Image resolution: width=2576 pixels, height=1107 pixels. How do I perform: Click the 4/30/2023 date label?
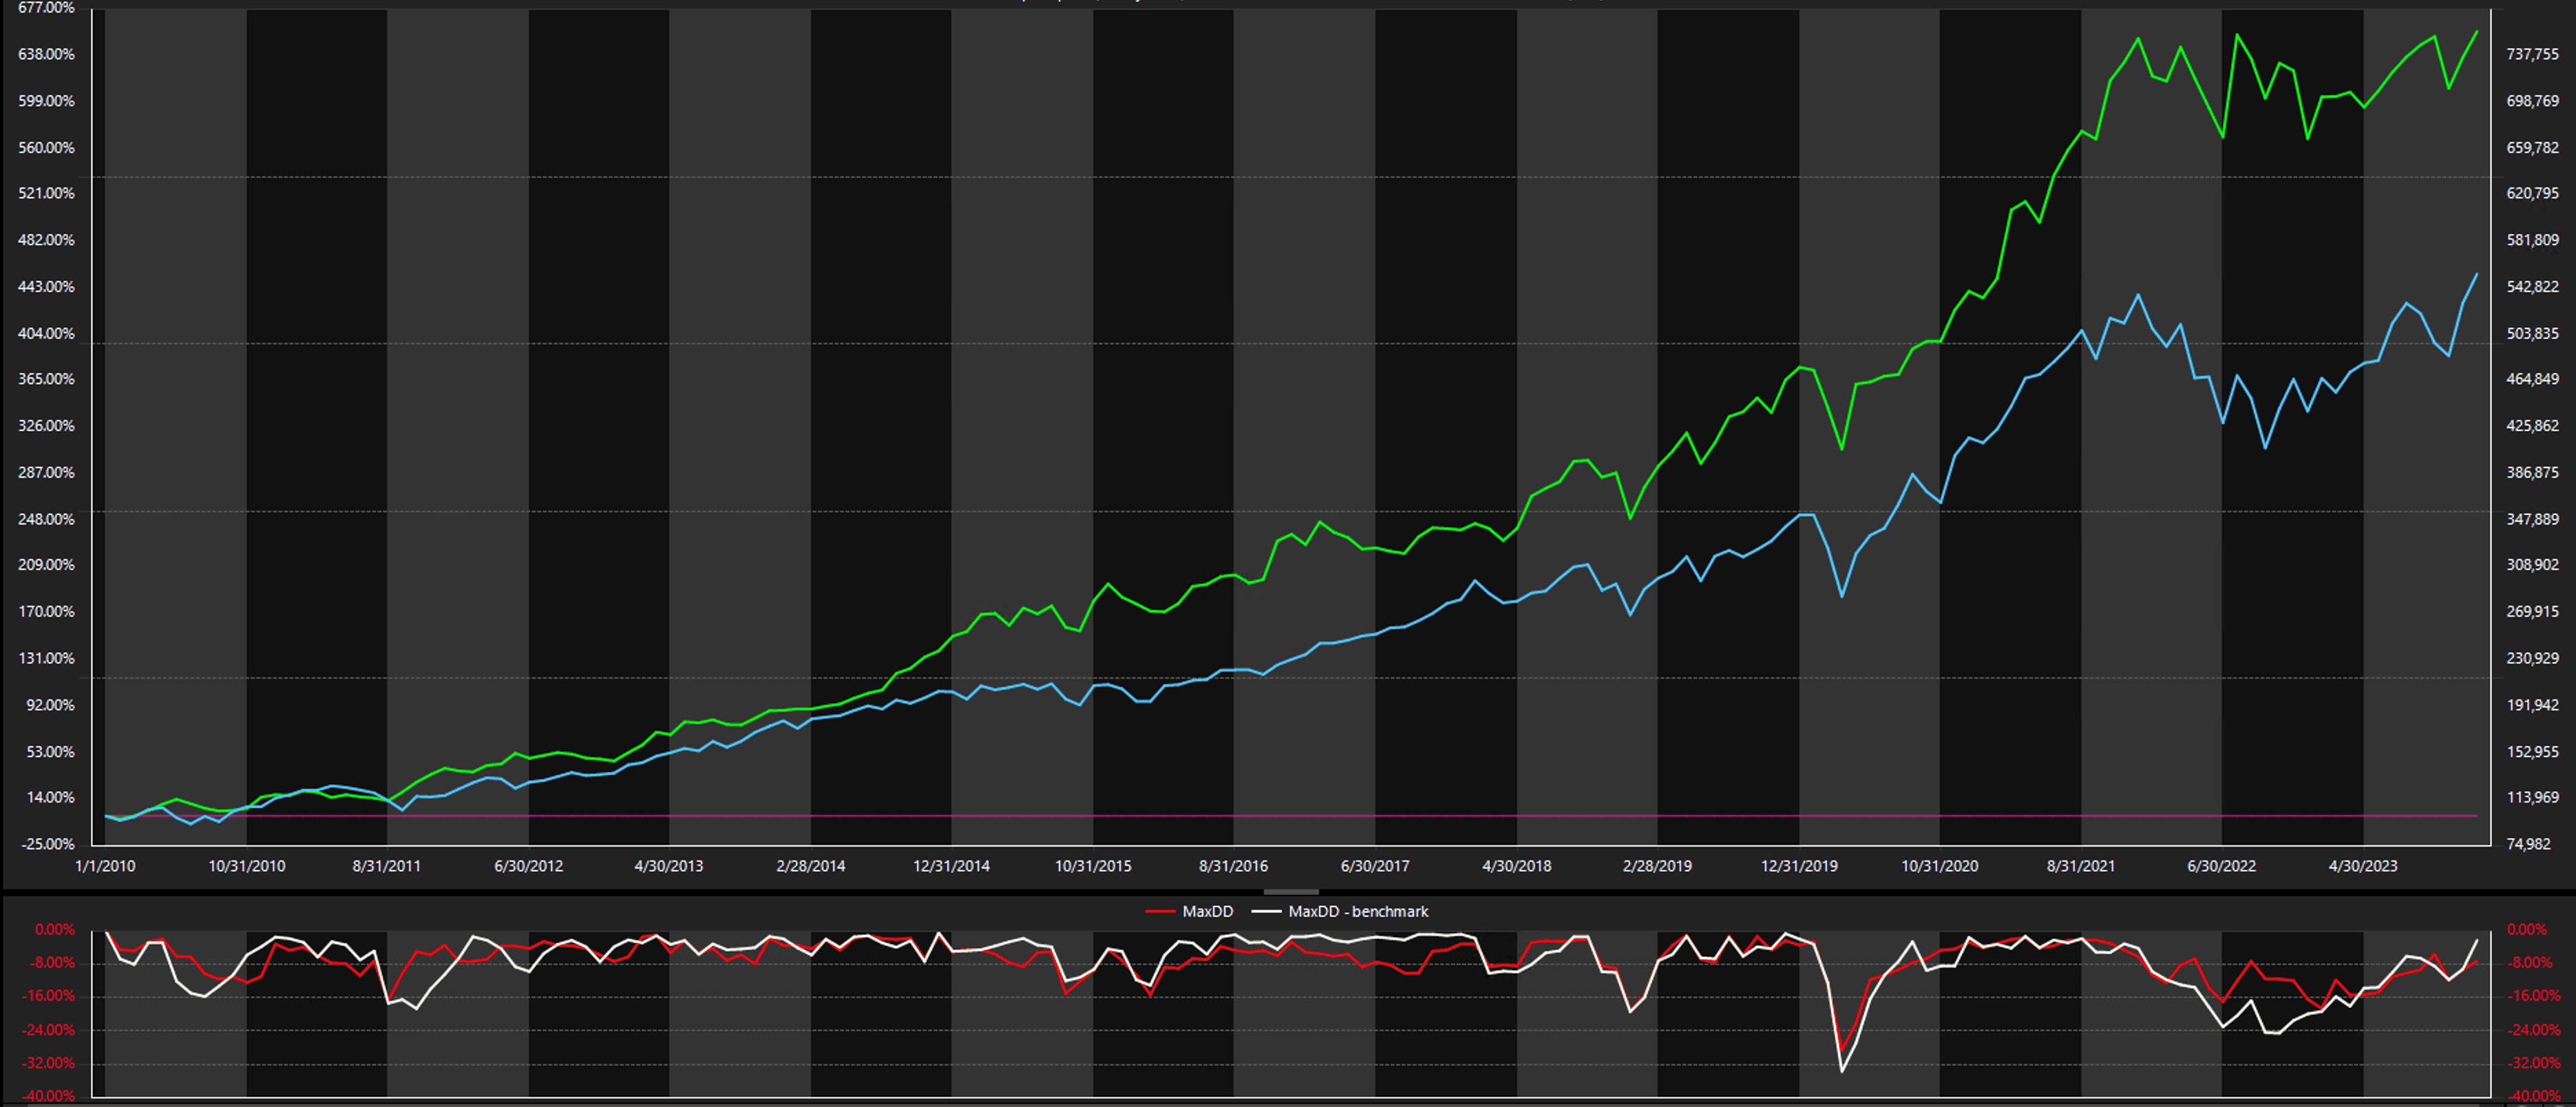(2363, 866)
